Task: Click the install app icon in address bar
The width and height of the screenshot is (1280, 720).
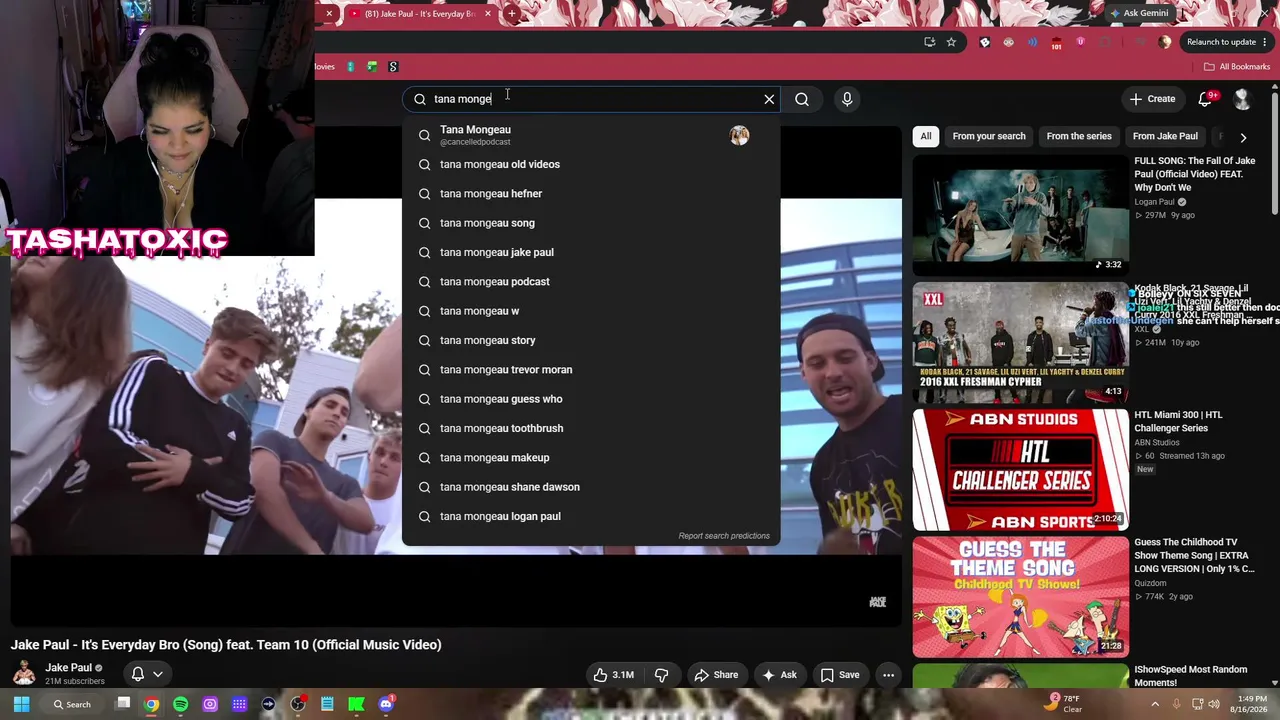Action: pyautogui.click(x=929, y=42)
